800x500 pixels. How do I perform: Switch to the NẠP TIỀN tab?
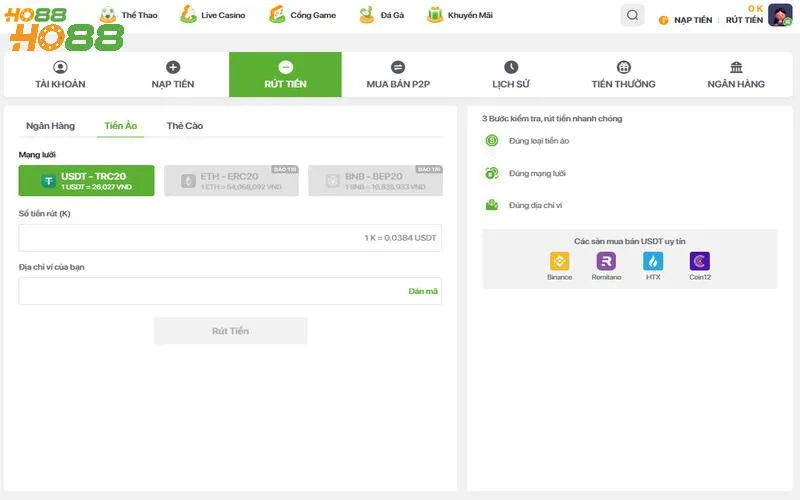173,74
